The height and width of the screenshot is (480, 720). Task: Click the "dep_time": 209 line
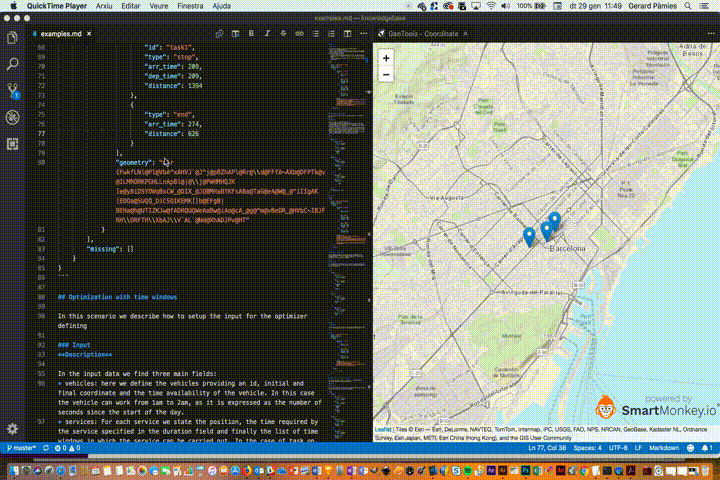[173, 76]
